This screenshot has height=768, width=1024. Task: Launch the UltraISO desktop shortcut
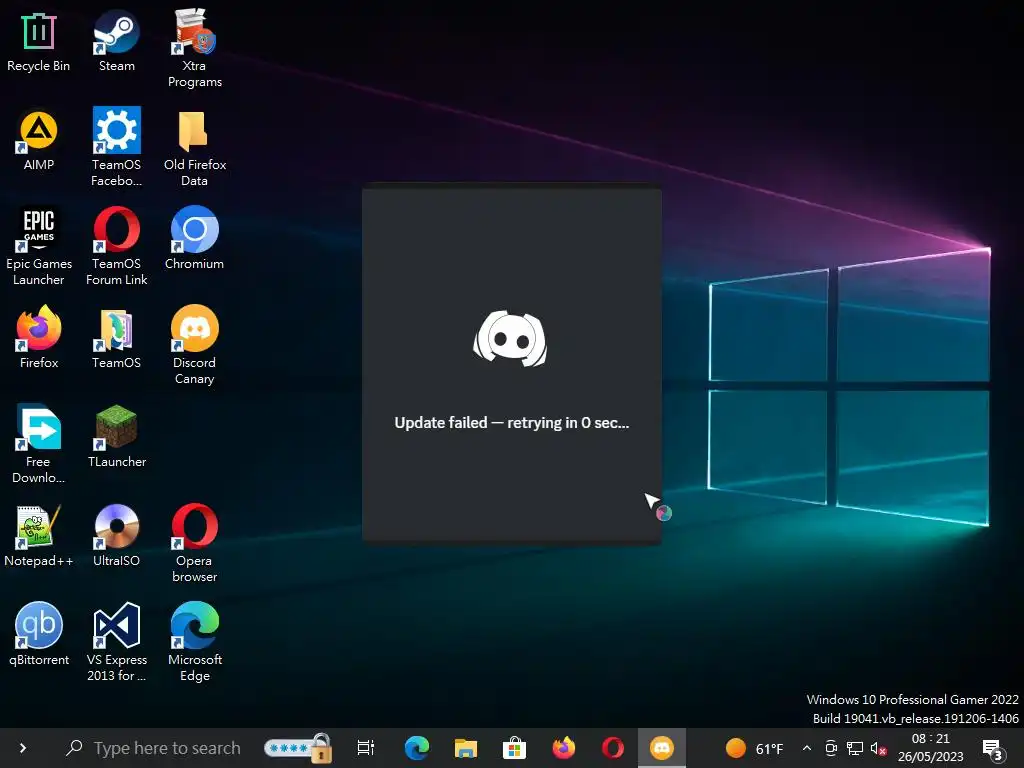point(116,536)
